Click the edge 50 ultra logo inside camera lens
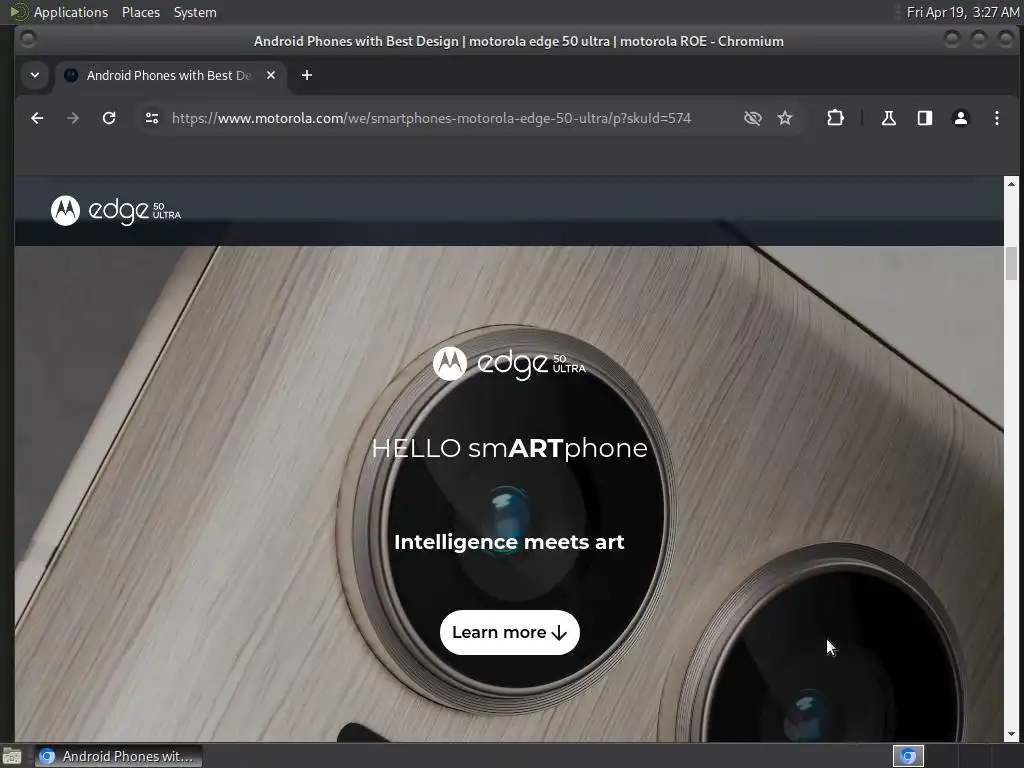1024x768 pixels. point(509,364)
